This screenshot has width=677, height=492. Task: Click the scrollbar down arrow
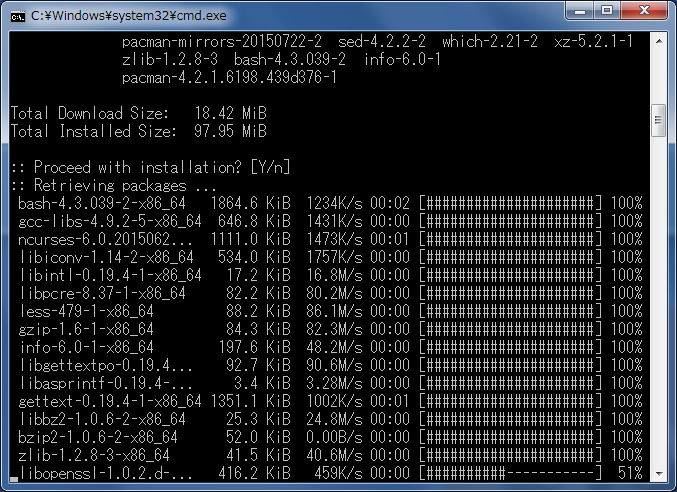659,473
